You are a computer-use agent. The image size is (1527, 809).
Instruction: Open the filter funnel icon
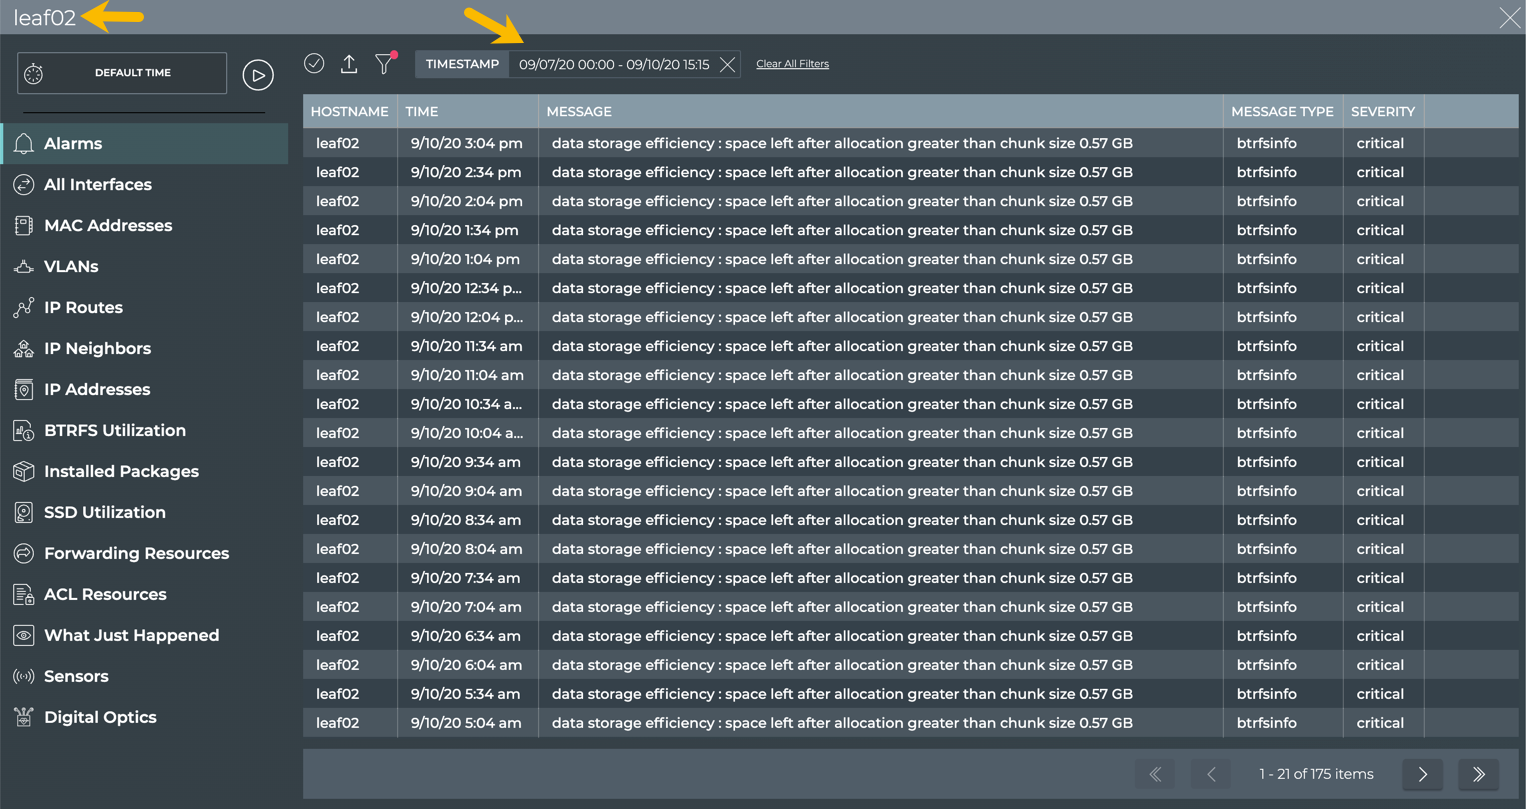tap(384, 64)
